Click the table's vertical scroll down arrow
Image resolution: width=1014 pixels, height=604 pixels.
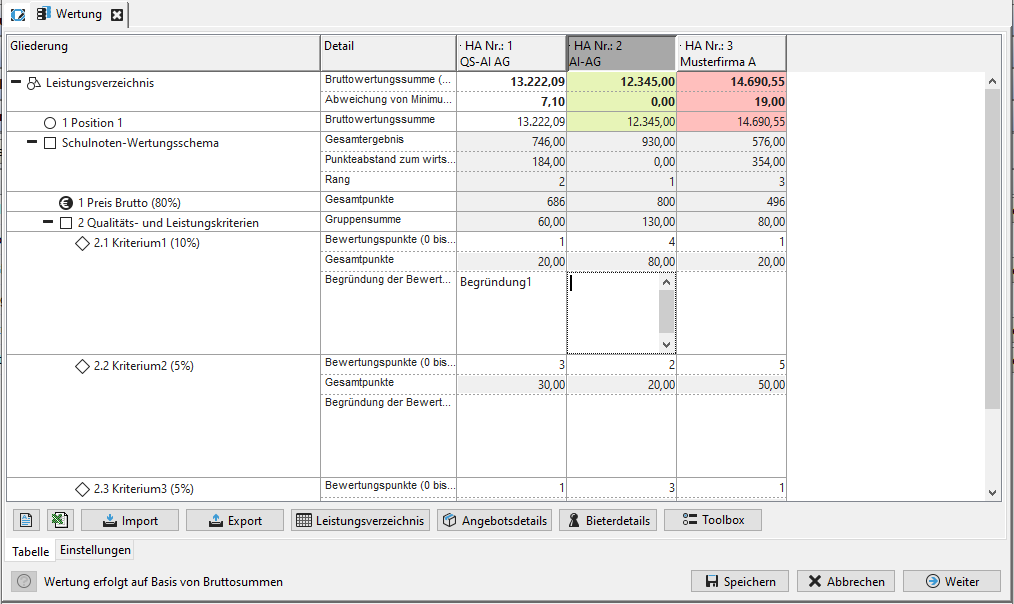click(993, 493)
